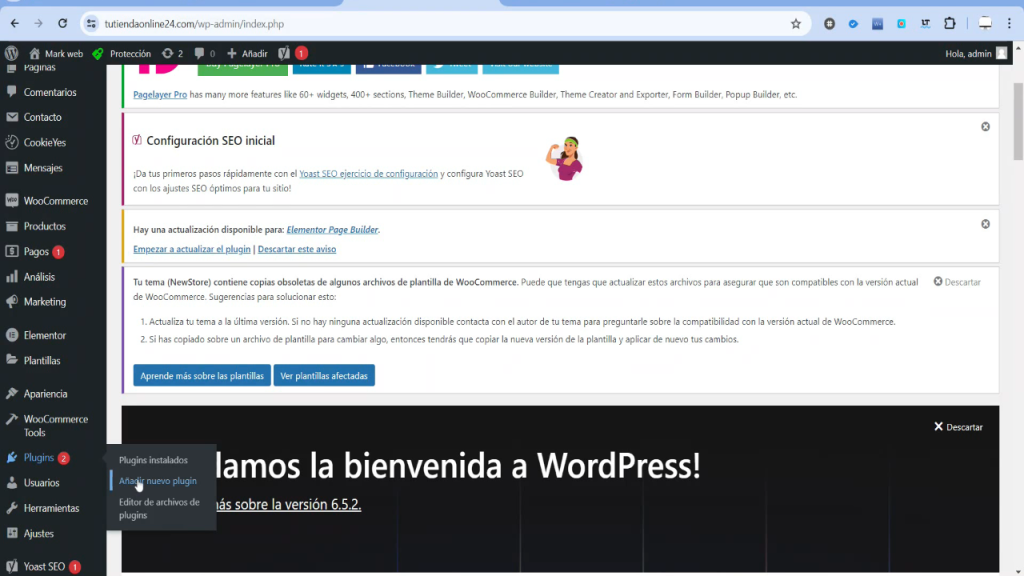Click the WooCommerce icon in the sidebar
This screenshot has width=1024, height=576.
[12, 200]
